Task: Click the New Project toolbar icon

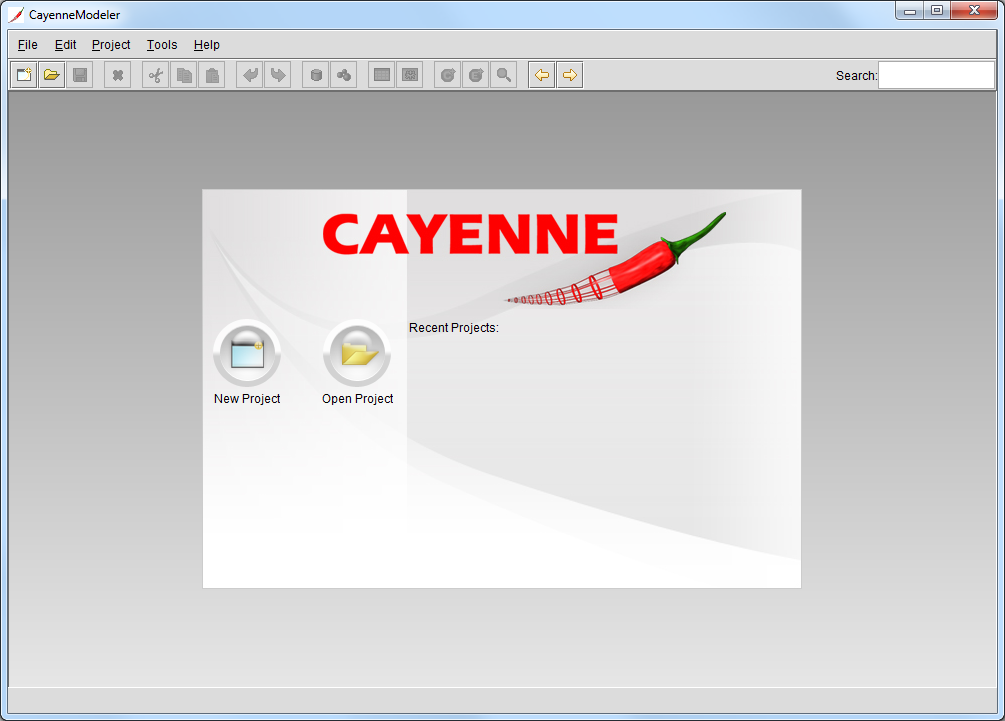Action: pyautogui.click(x=24, y=75)
